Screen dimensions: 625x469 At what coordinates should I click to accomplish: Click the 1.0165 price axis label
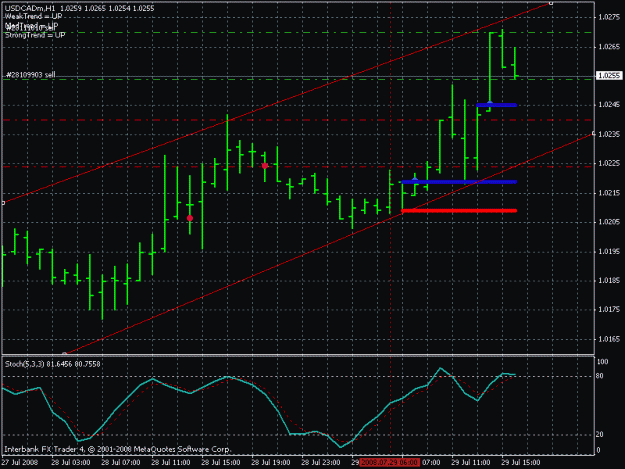609,339
